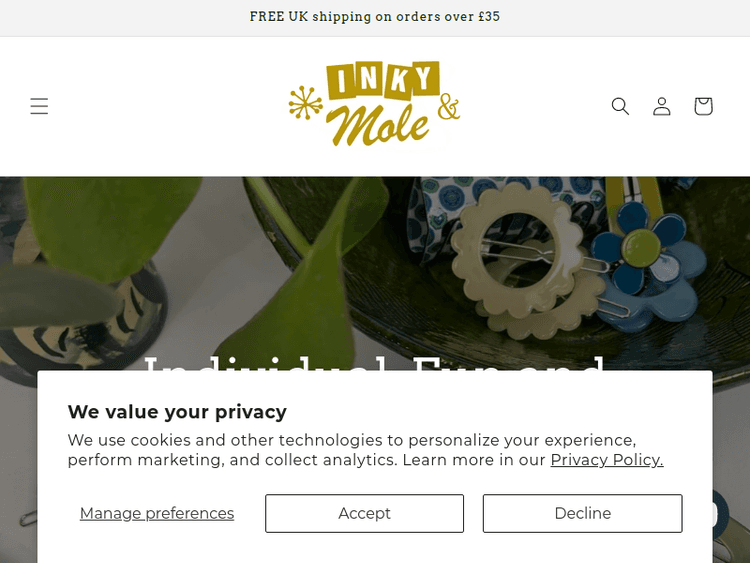Accept the cookie consent
Screen dimensions: 750x563
point(364,513)
